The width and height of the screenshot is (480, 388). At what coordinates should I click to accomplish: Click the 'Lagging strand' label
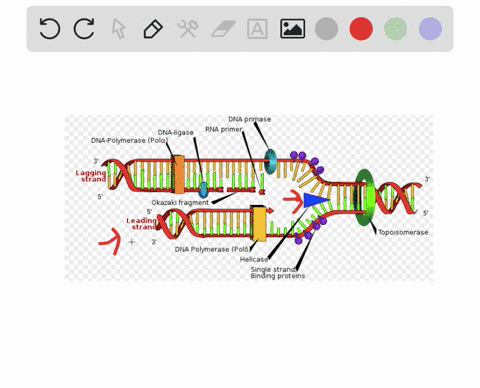(x=91, y=176)
